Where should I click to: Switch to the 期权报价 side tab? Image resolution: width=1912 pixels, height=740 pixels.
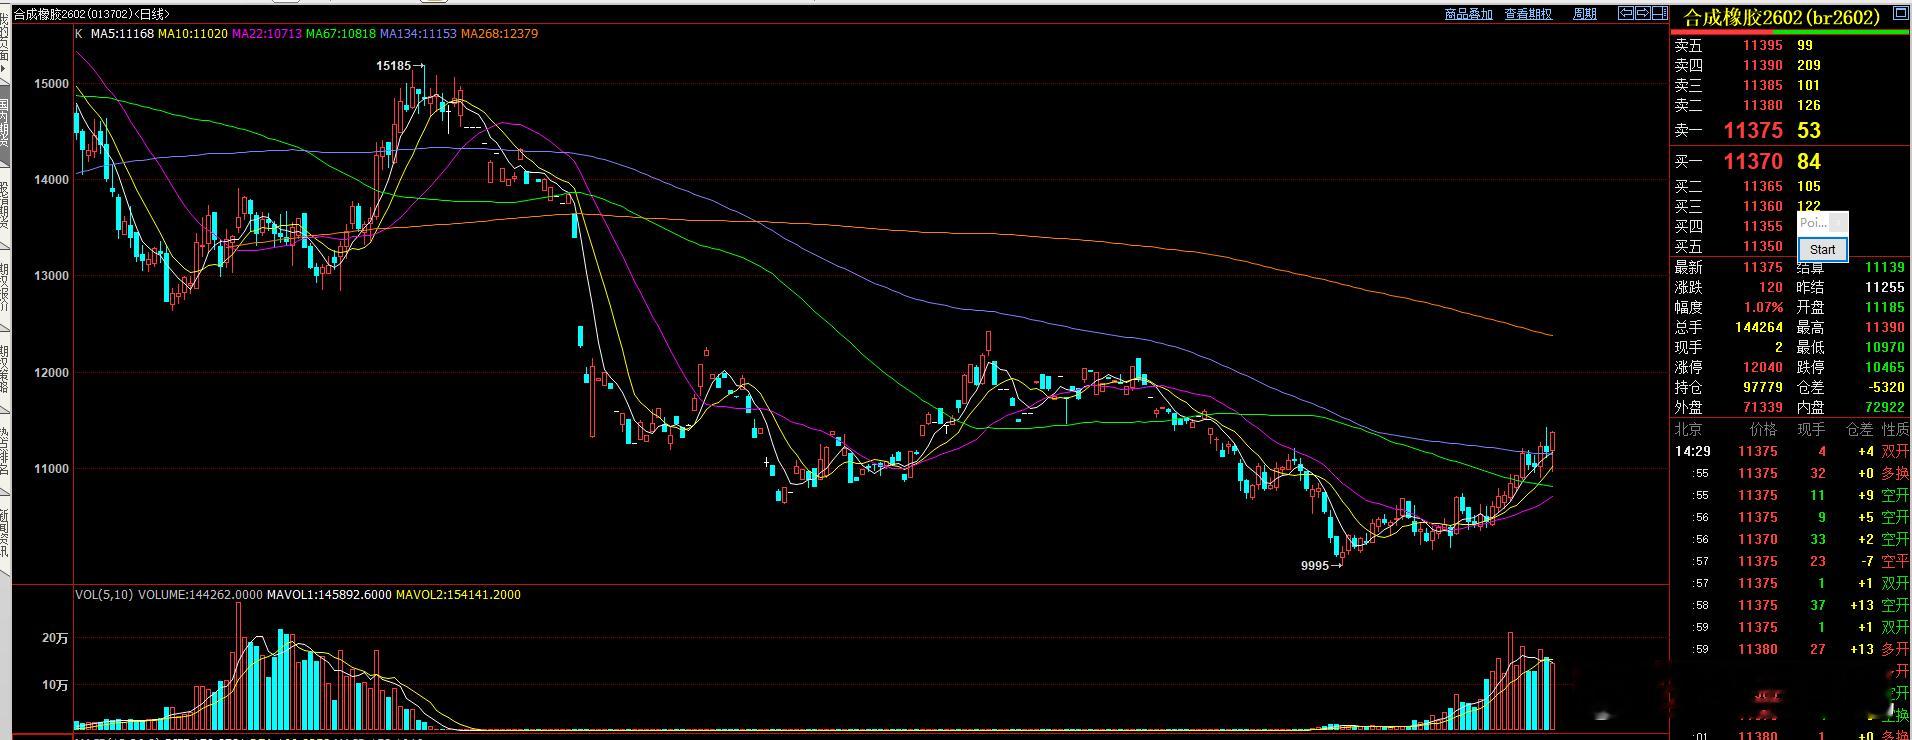[x=5, y=290]
